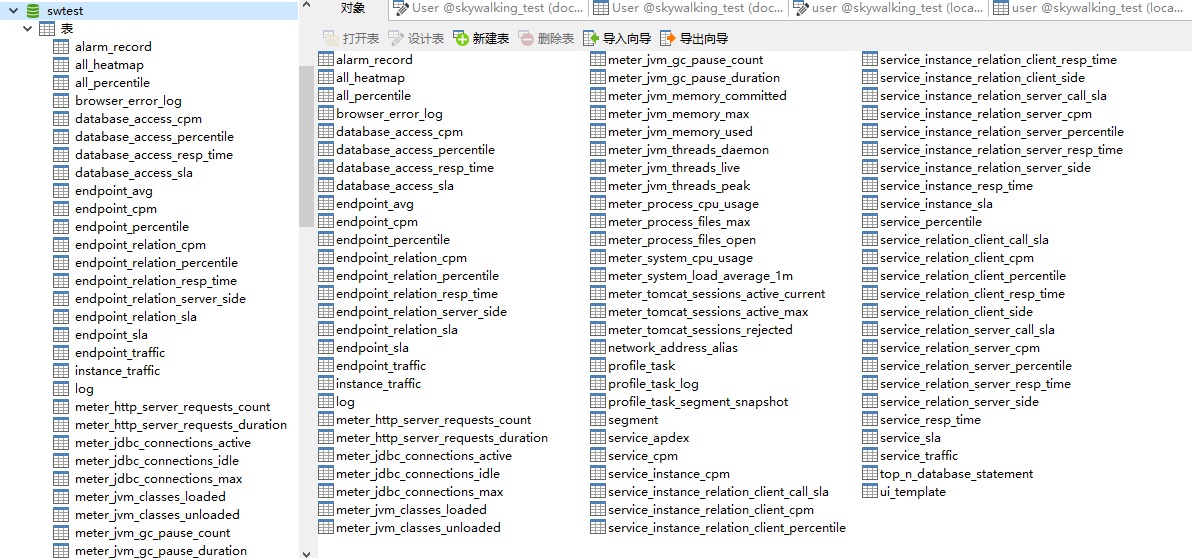Select profile_task_segment_snapshot in object list
Image resolution: width=1192 pixels, height=558 pixels.
pos(698,402)
